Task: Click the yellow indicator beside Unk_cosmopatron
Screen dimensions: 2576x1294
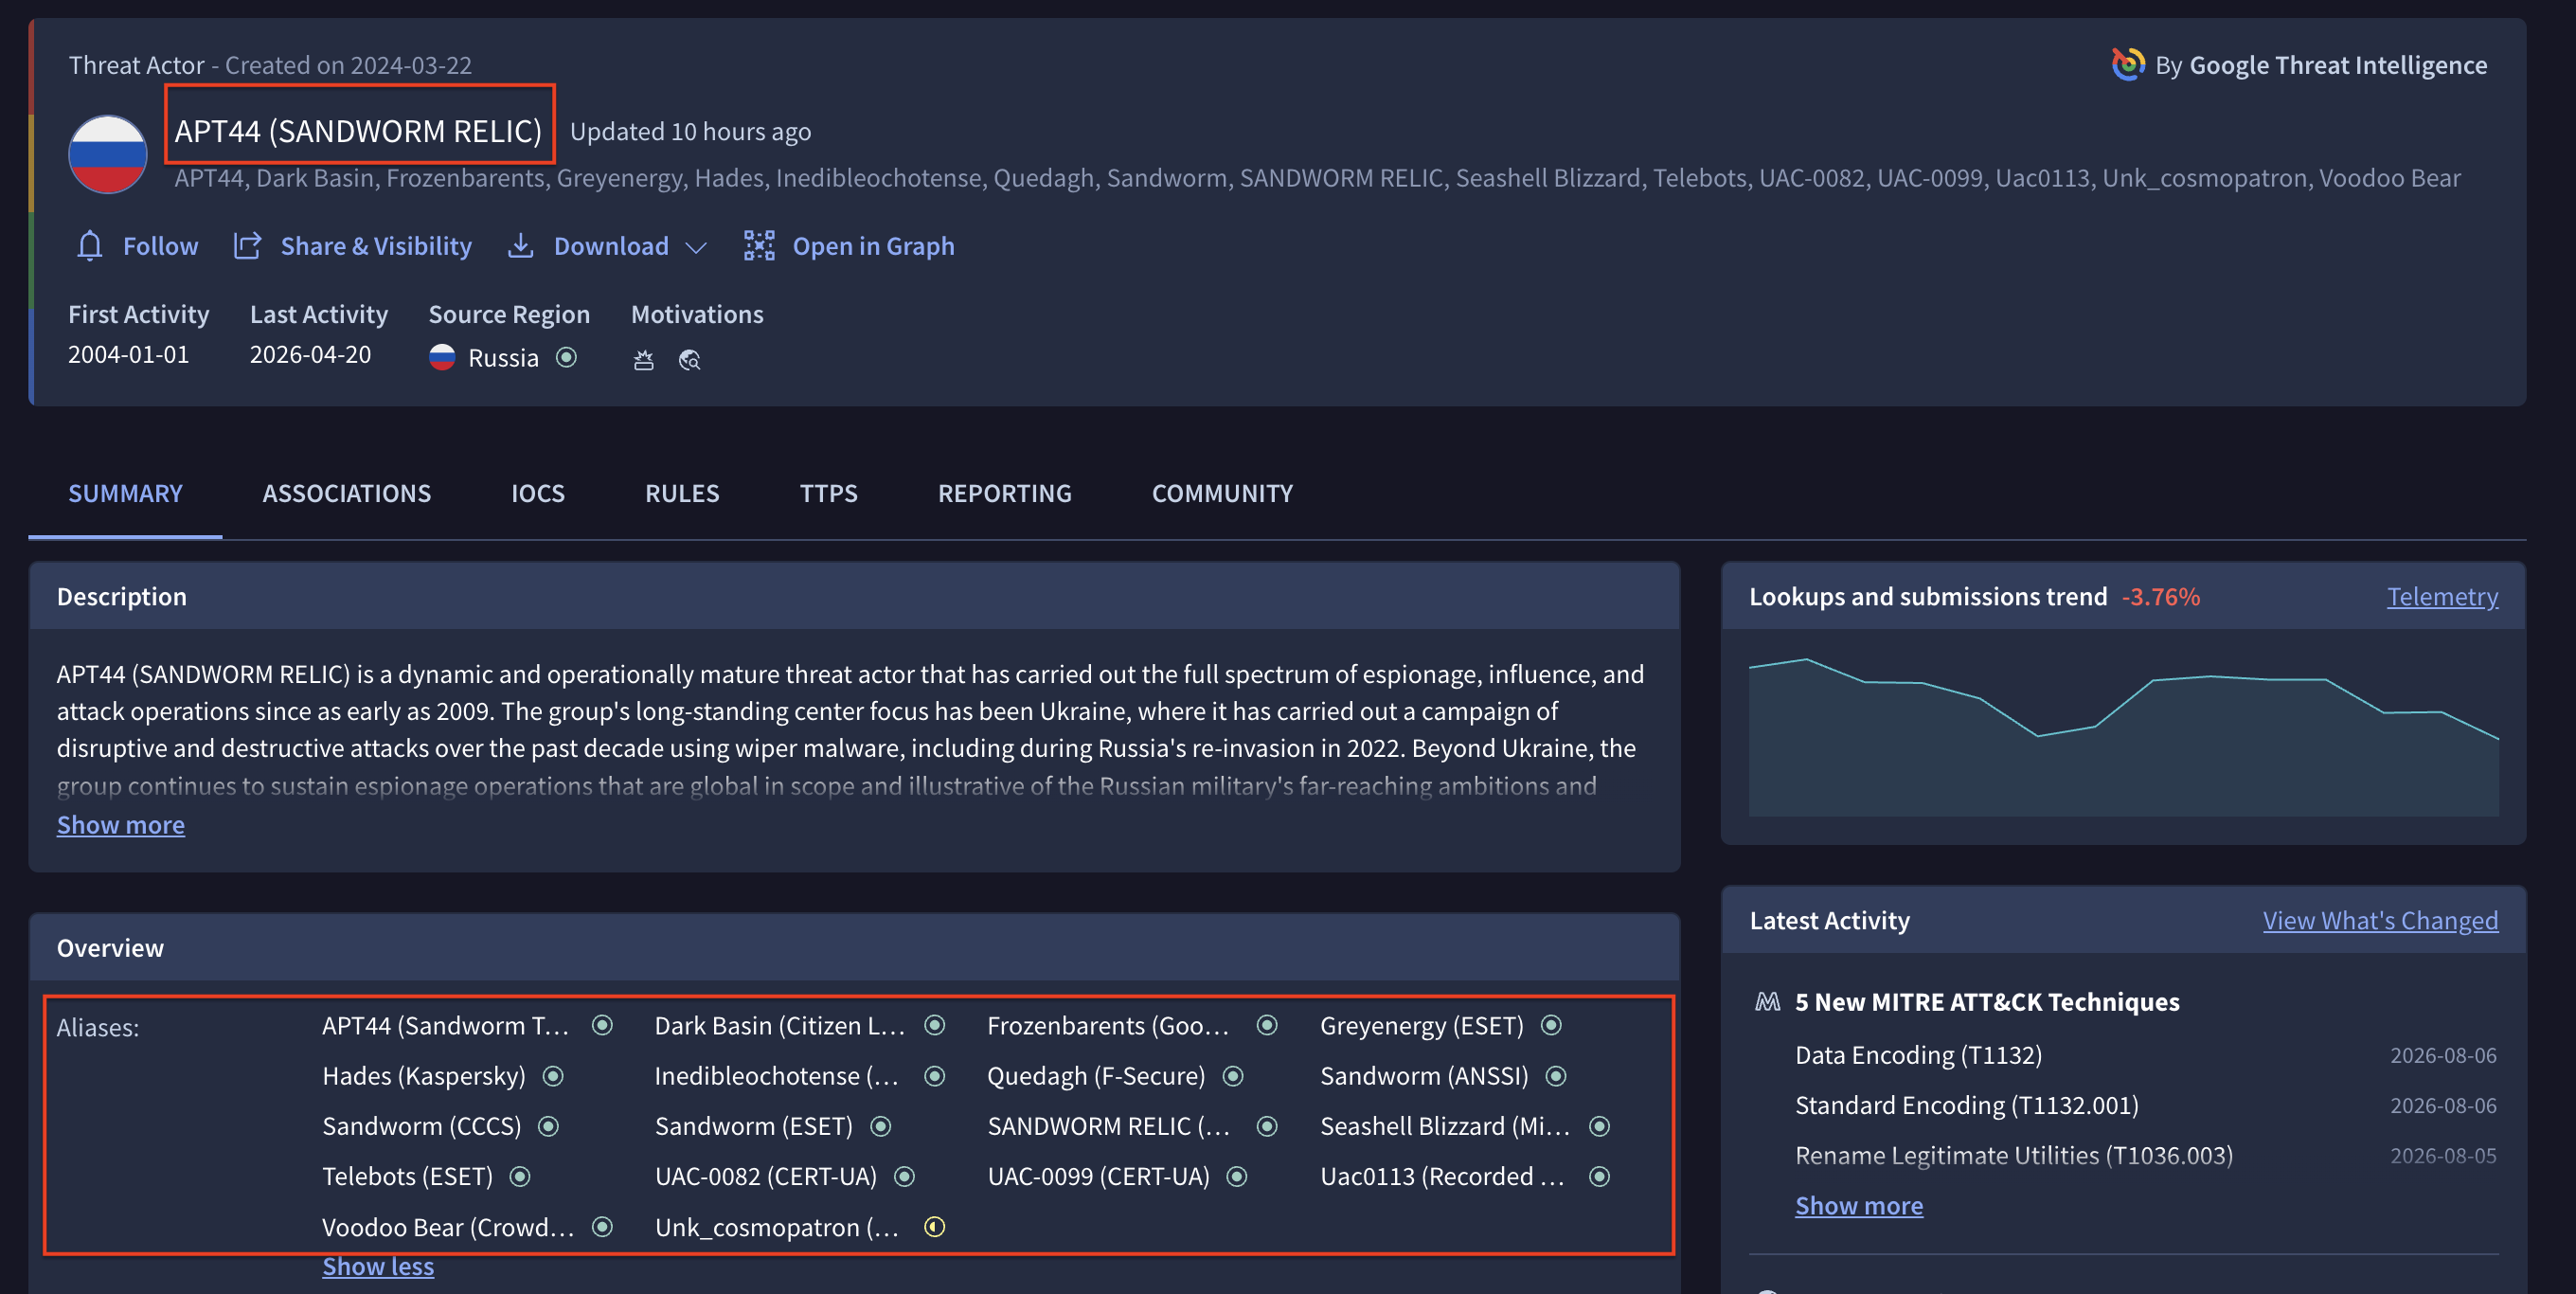Action: pyautogui.click(x=935, y=1227)
